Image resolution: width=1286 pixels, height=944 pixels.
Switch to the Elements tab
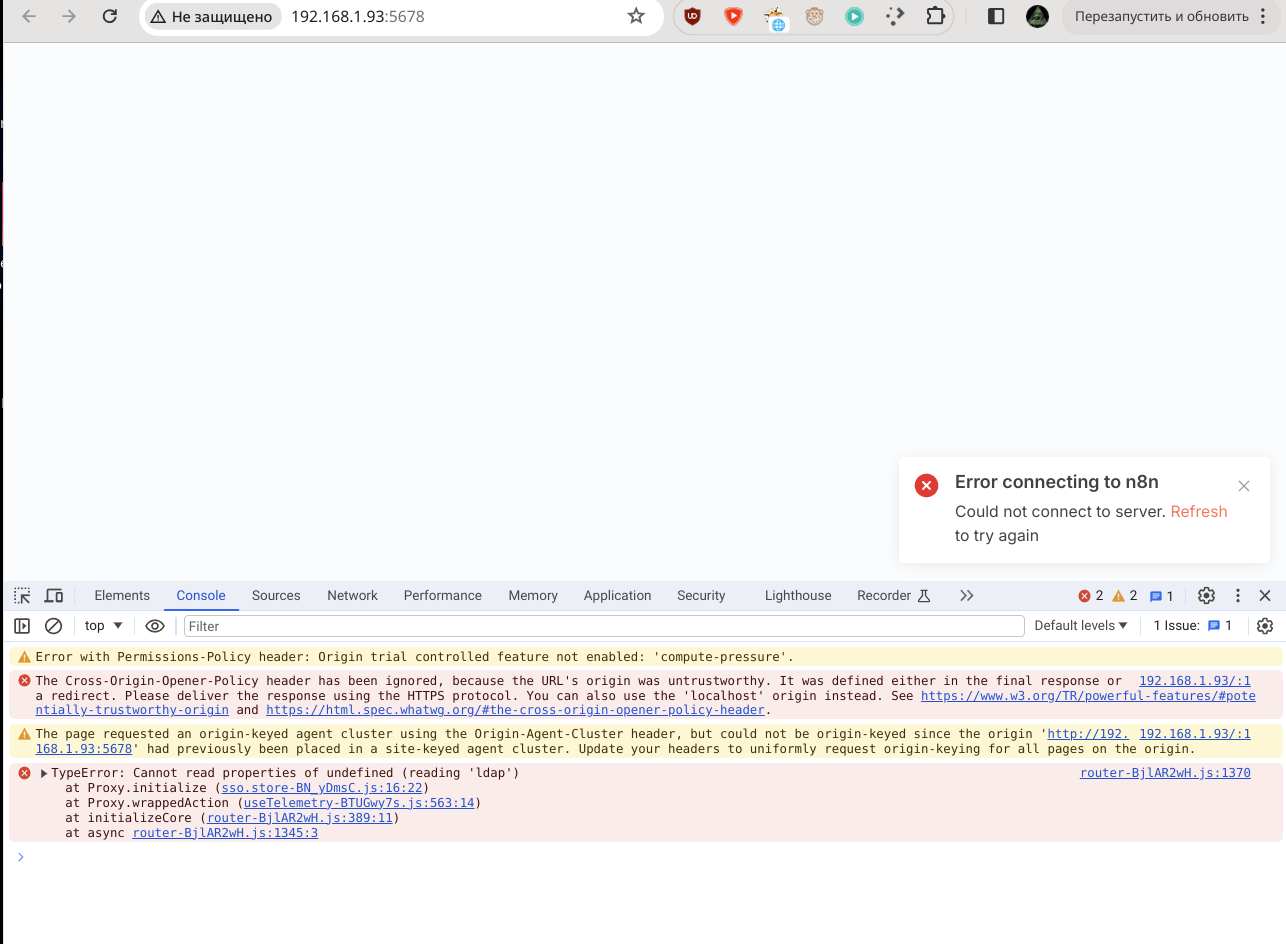pos(122,596)
